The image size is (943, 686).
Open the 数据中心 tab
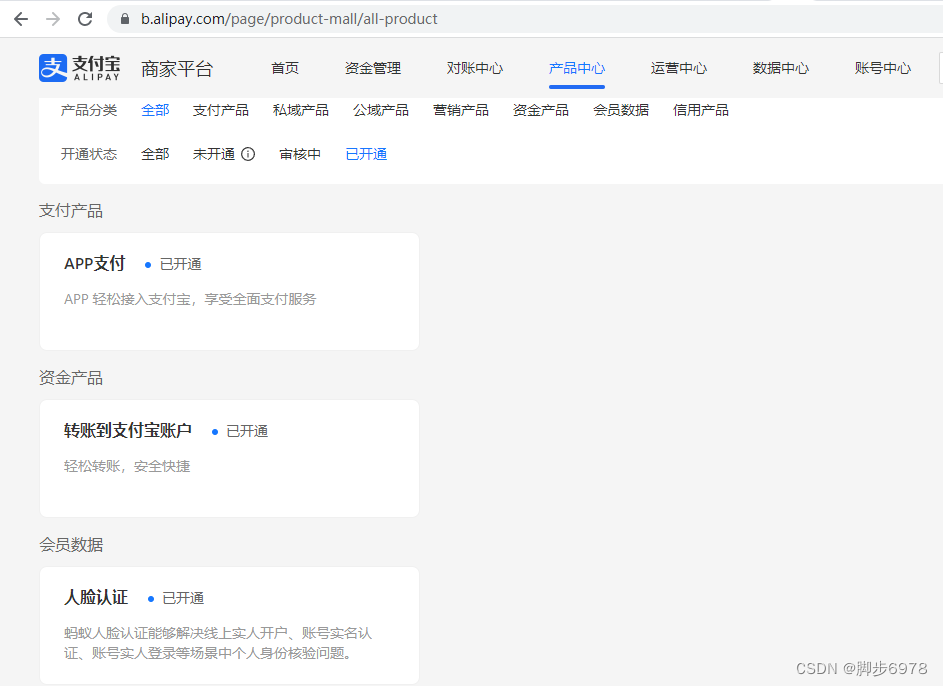pyautogui.click(x=781, y=69)
